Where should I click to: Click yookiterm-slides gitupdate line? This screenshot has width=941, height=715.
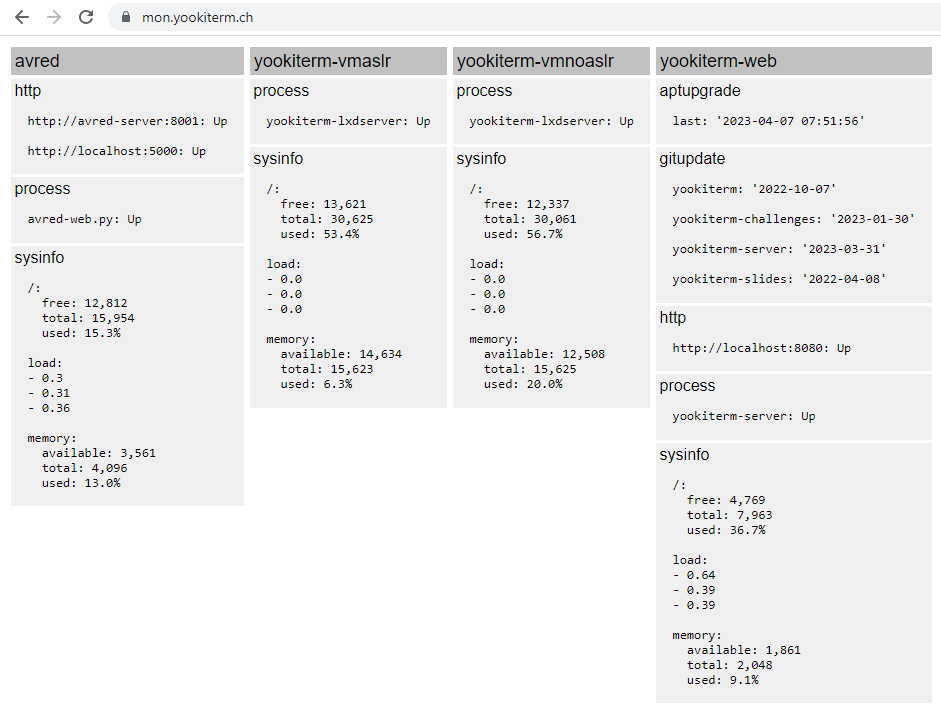779,279
